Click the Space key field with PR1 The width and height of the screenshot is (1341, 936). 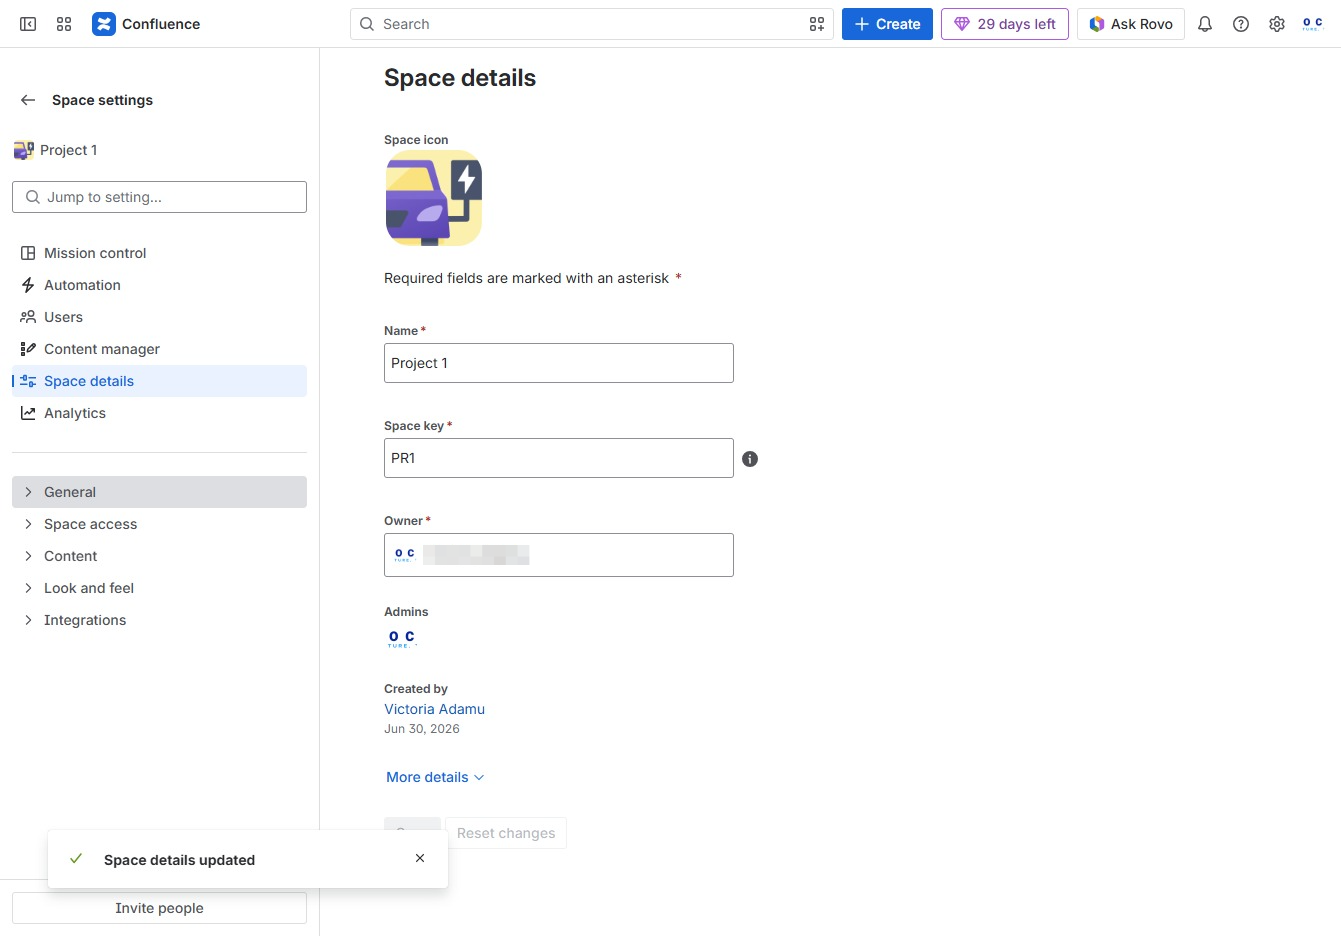point(559,458)
